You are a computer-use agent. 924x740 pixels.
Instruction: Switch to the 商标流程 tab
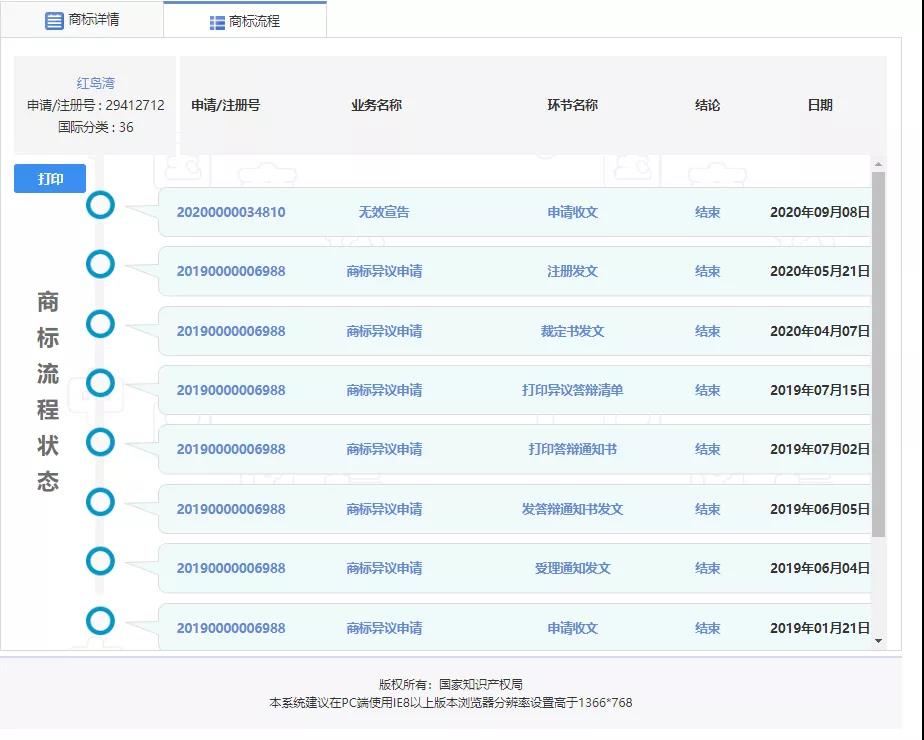click(x=245, y=21)
